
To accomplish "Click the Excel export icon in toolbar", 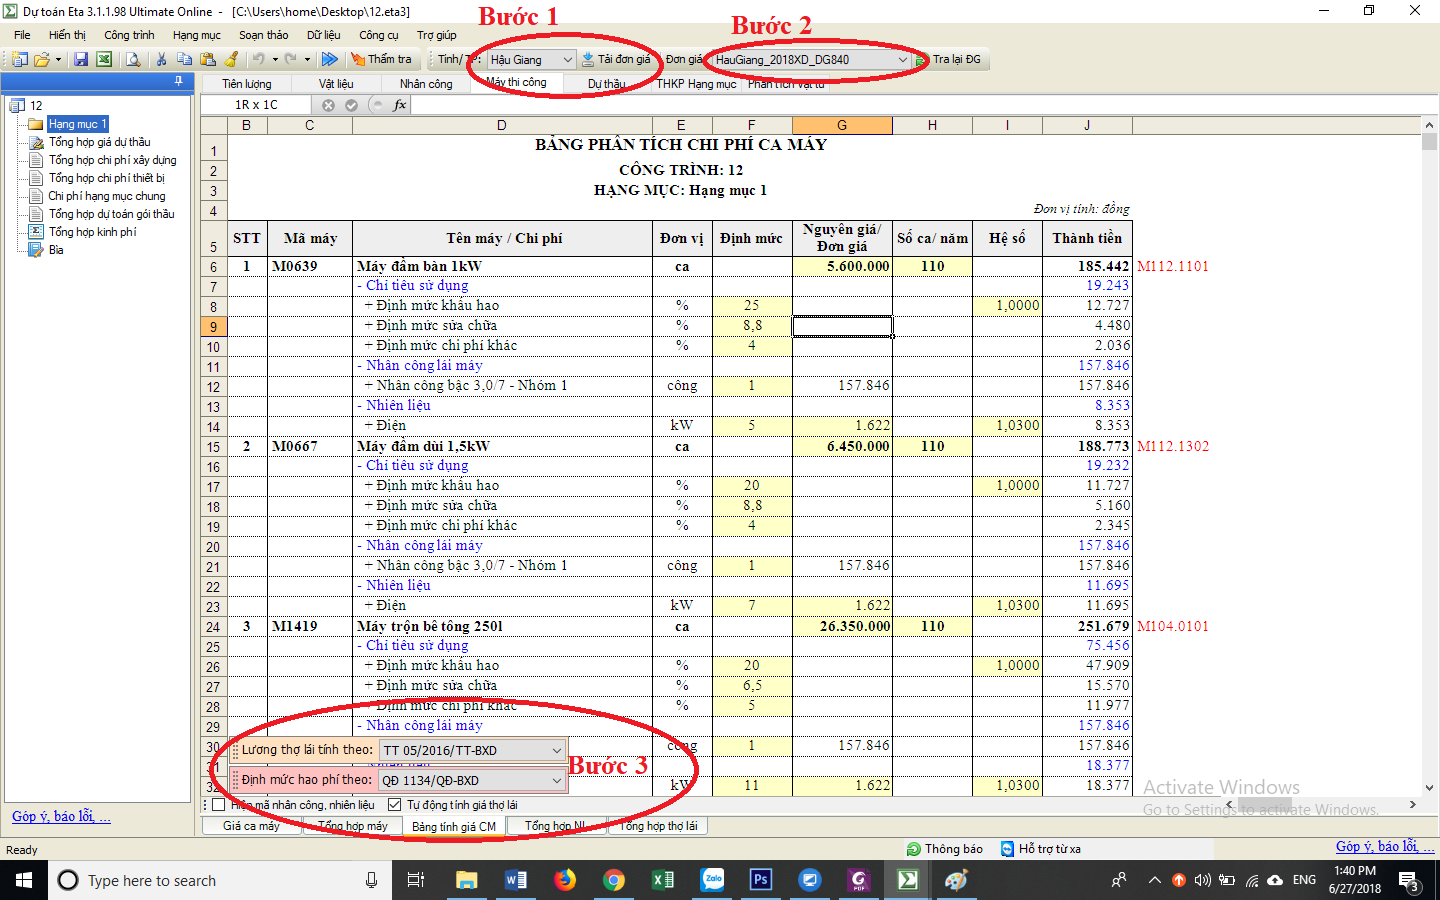I will click(x=103, y=60).
